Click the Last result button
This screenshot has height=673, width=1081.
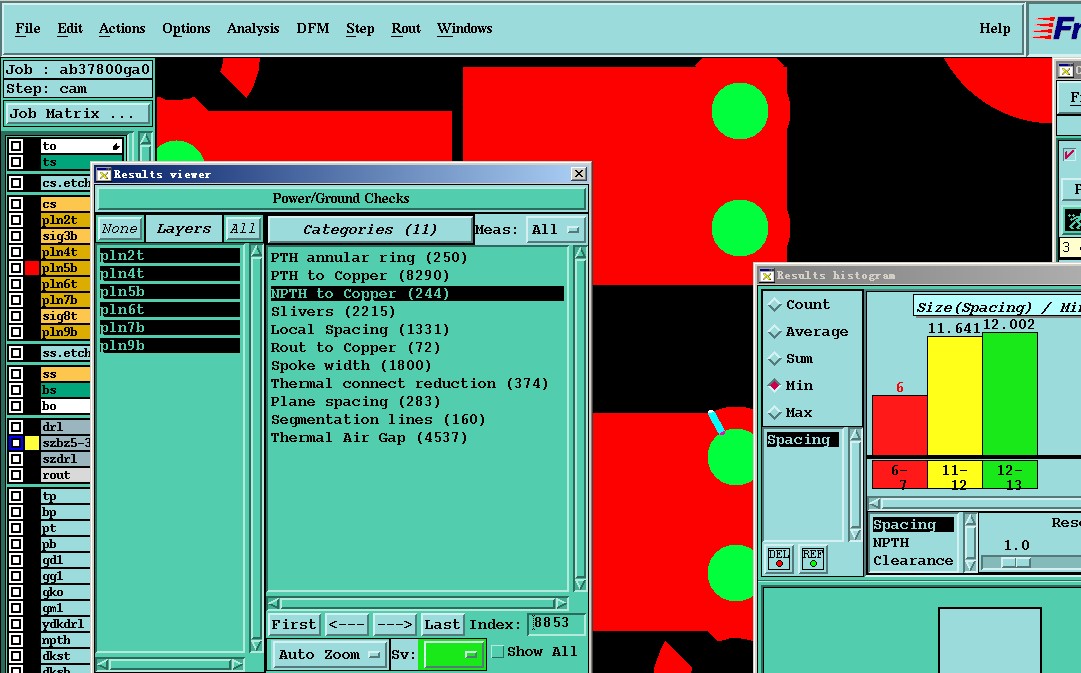pyautogui.click(x=442, y=625)
